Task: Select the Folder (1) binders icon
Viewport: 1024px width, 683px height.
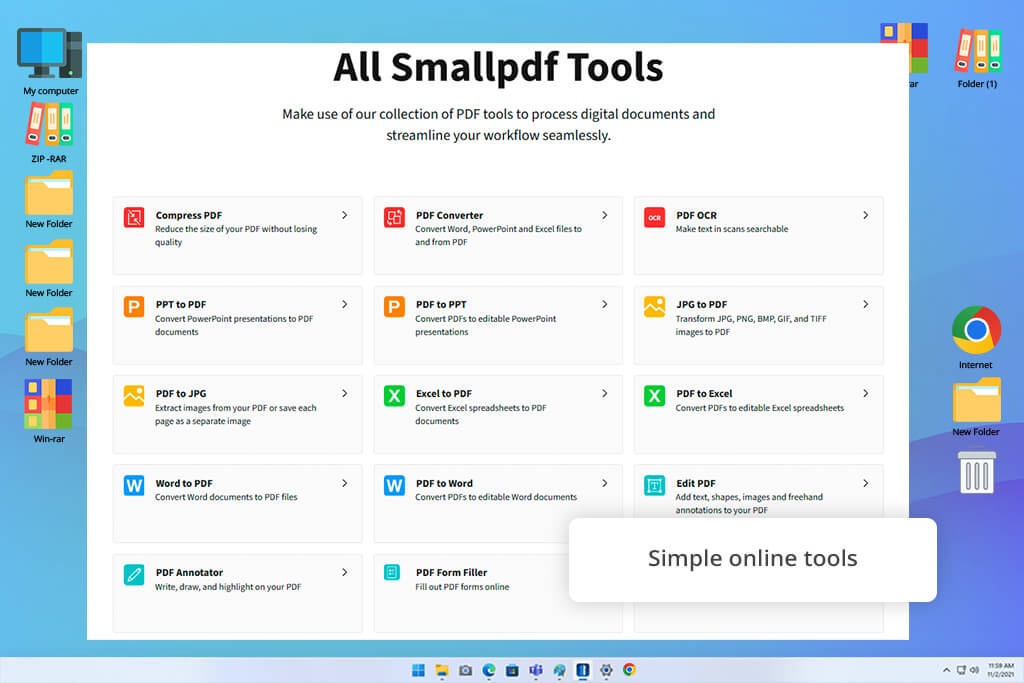Action: coord(977,57)
